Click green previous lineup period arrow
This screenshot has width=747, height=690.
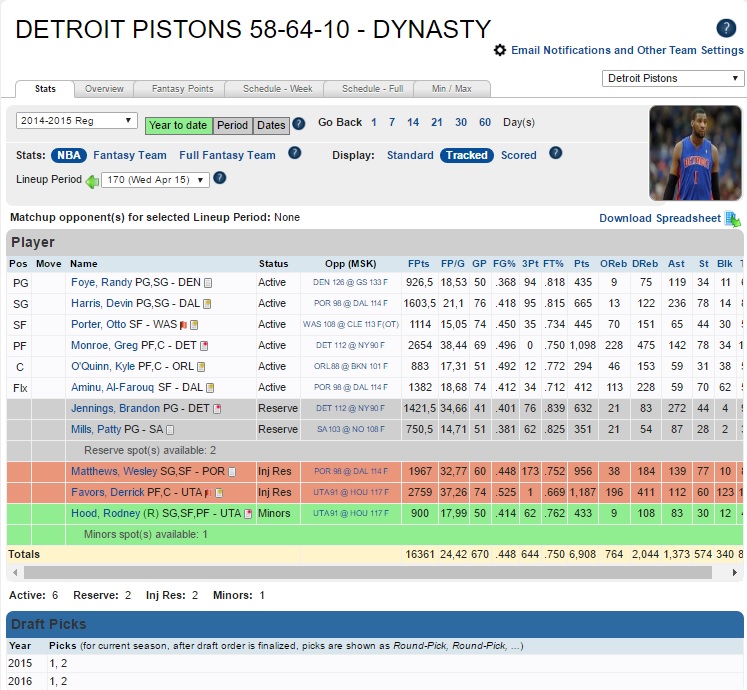point(92,181)
